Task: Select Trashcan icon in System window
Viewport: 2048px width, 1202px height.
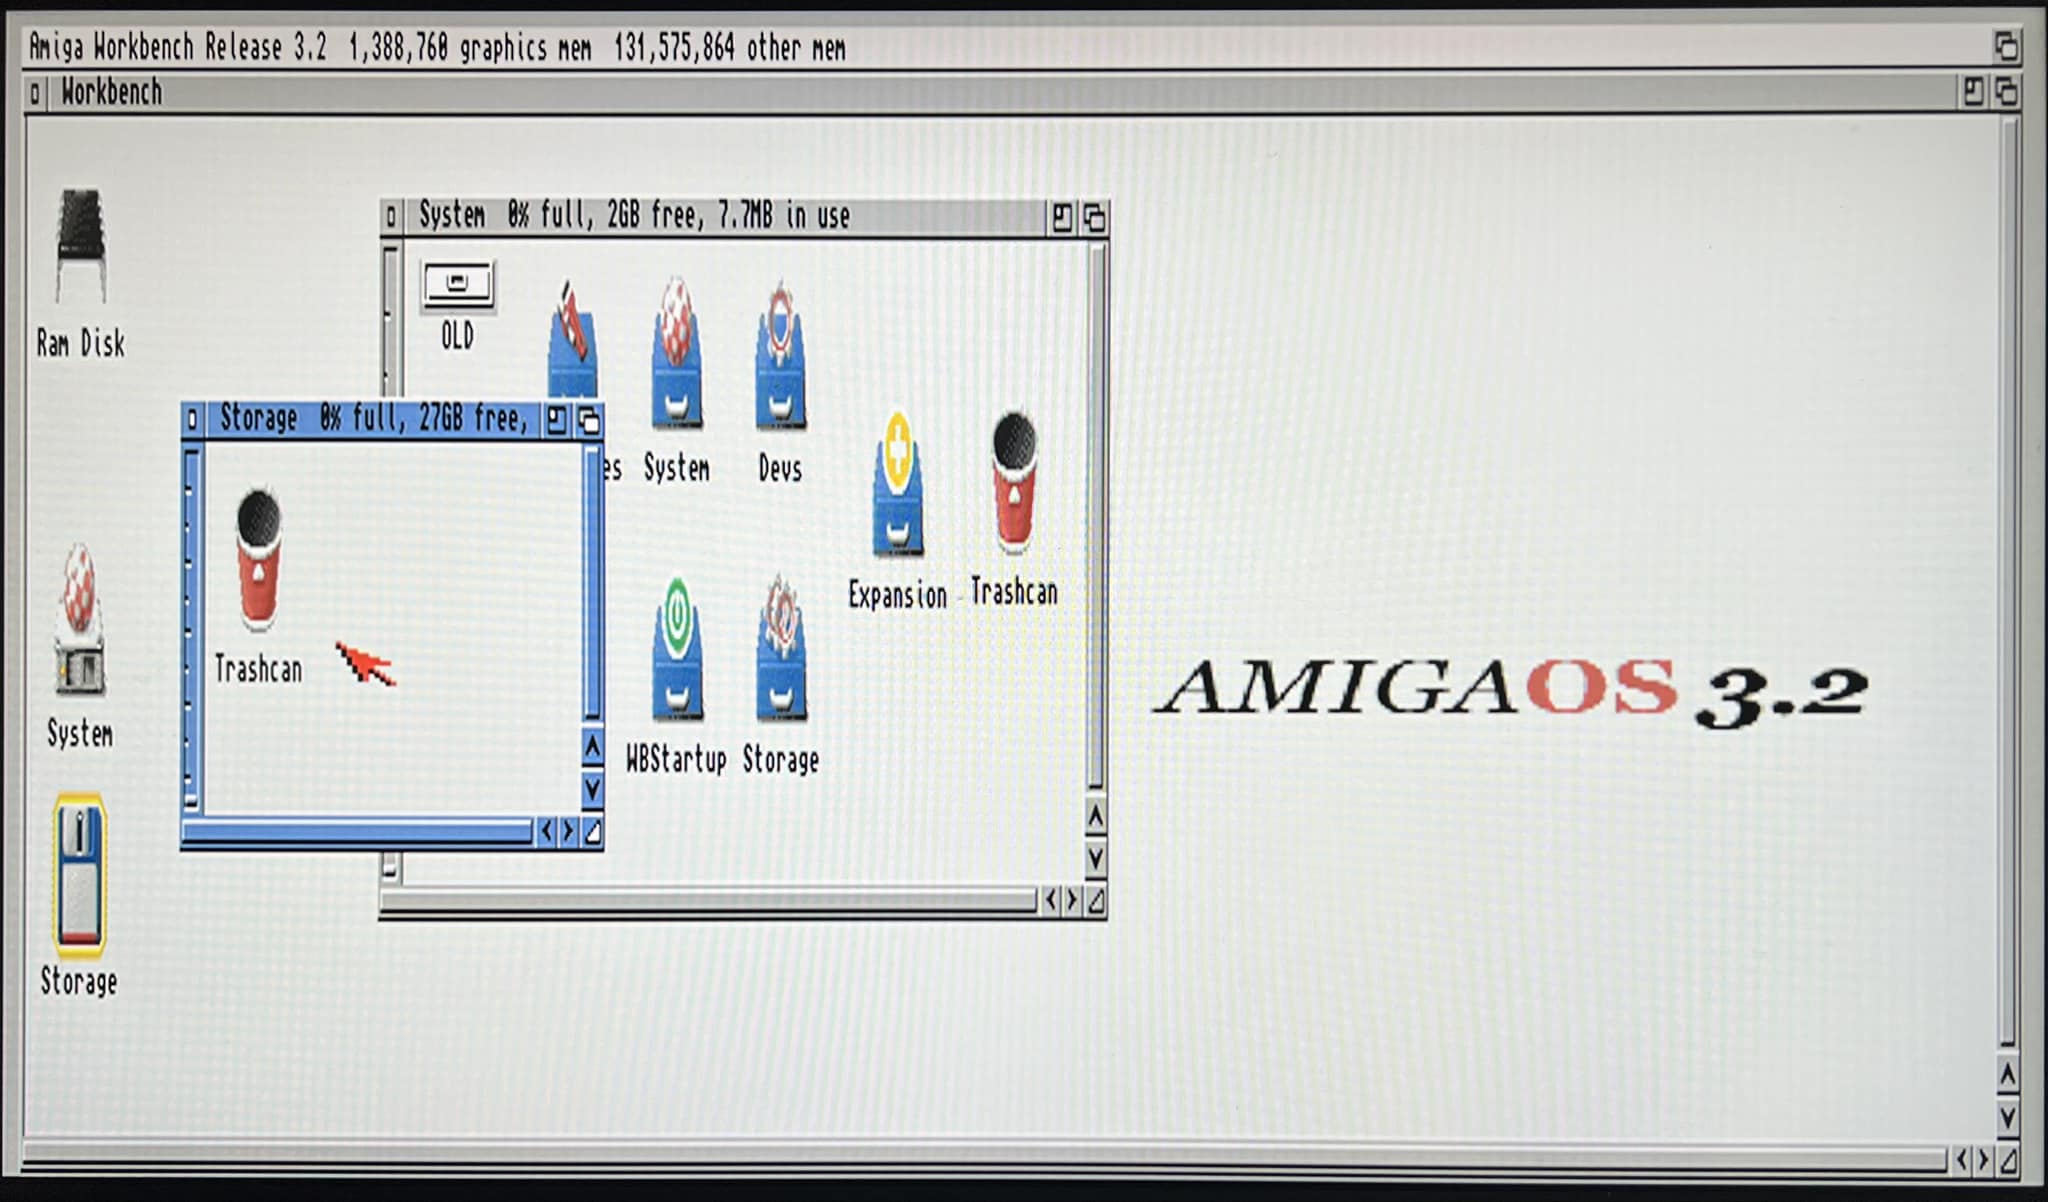Action: pos(1015,481)
